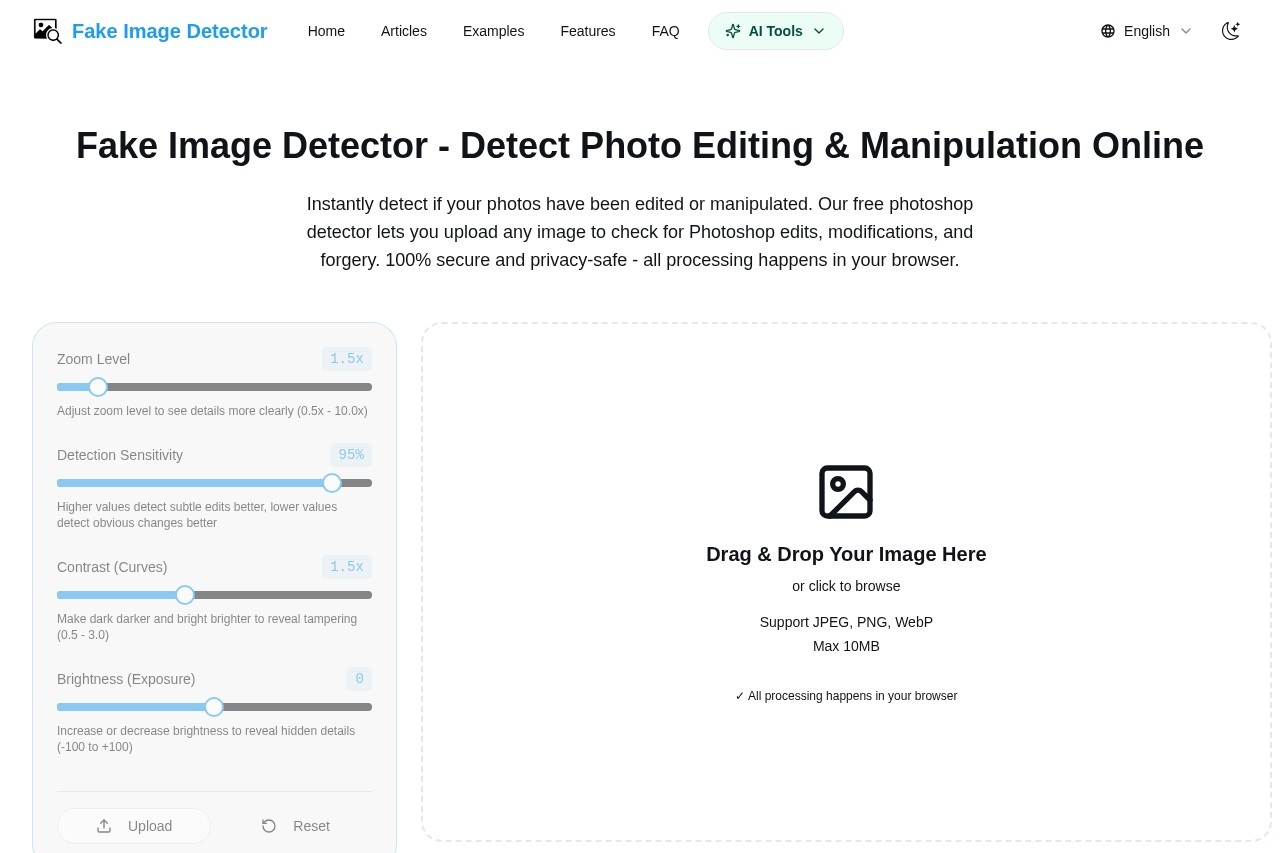Click 'All processing happens in your browser' note
The width and height of the screenshot is (1280, 853).
[846, 696]
